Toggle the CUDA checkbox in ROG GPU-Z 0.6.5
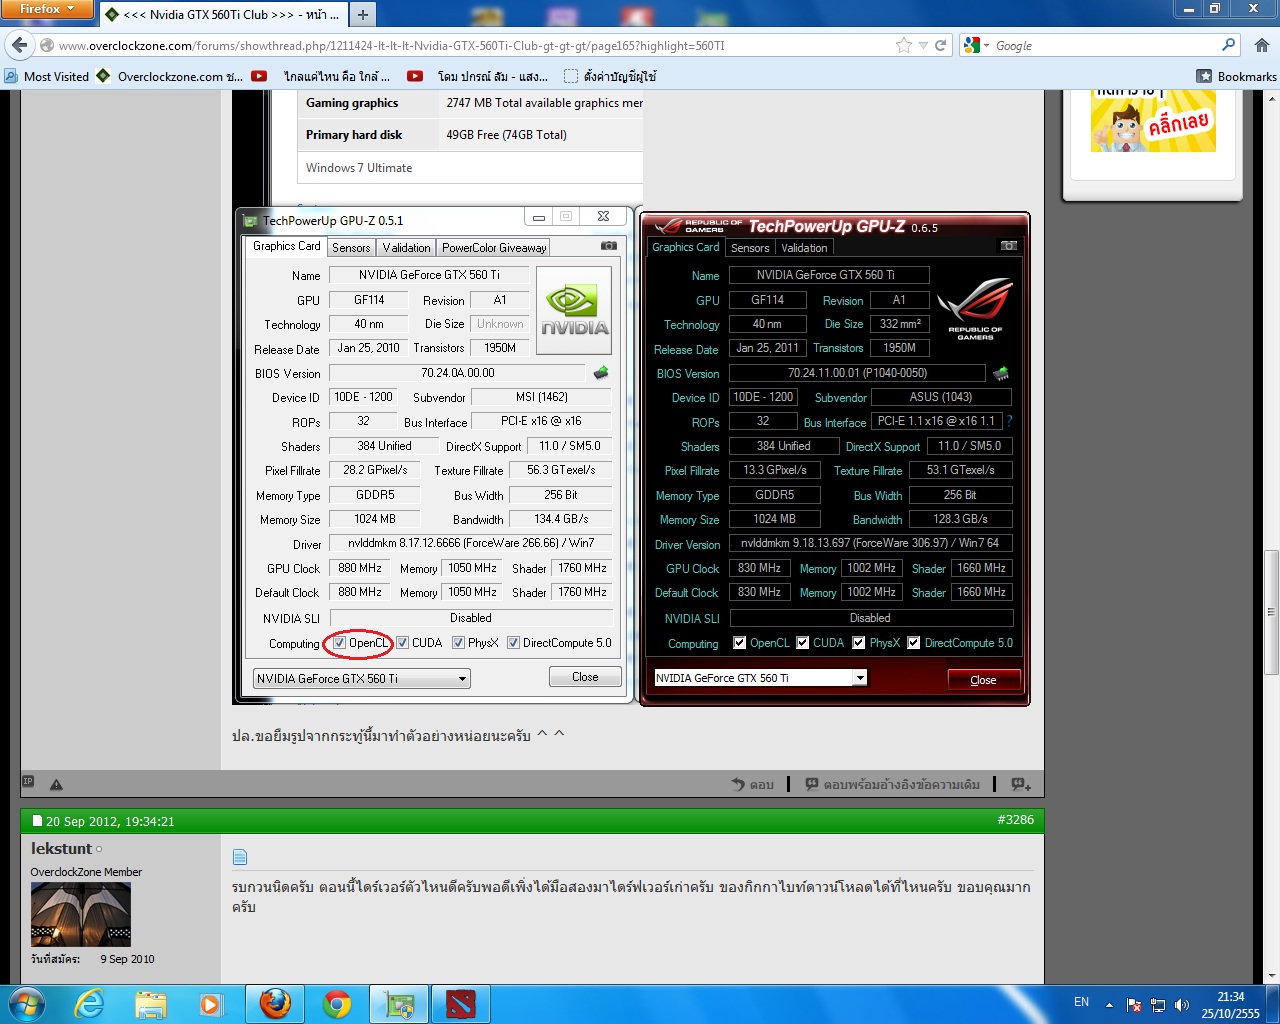Image resolution: width=1280 pixels, height=1024 pixels. (x=802, y=643)
